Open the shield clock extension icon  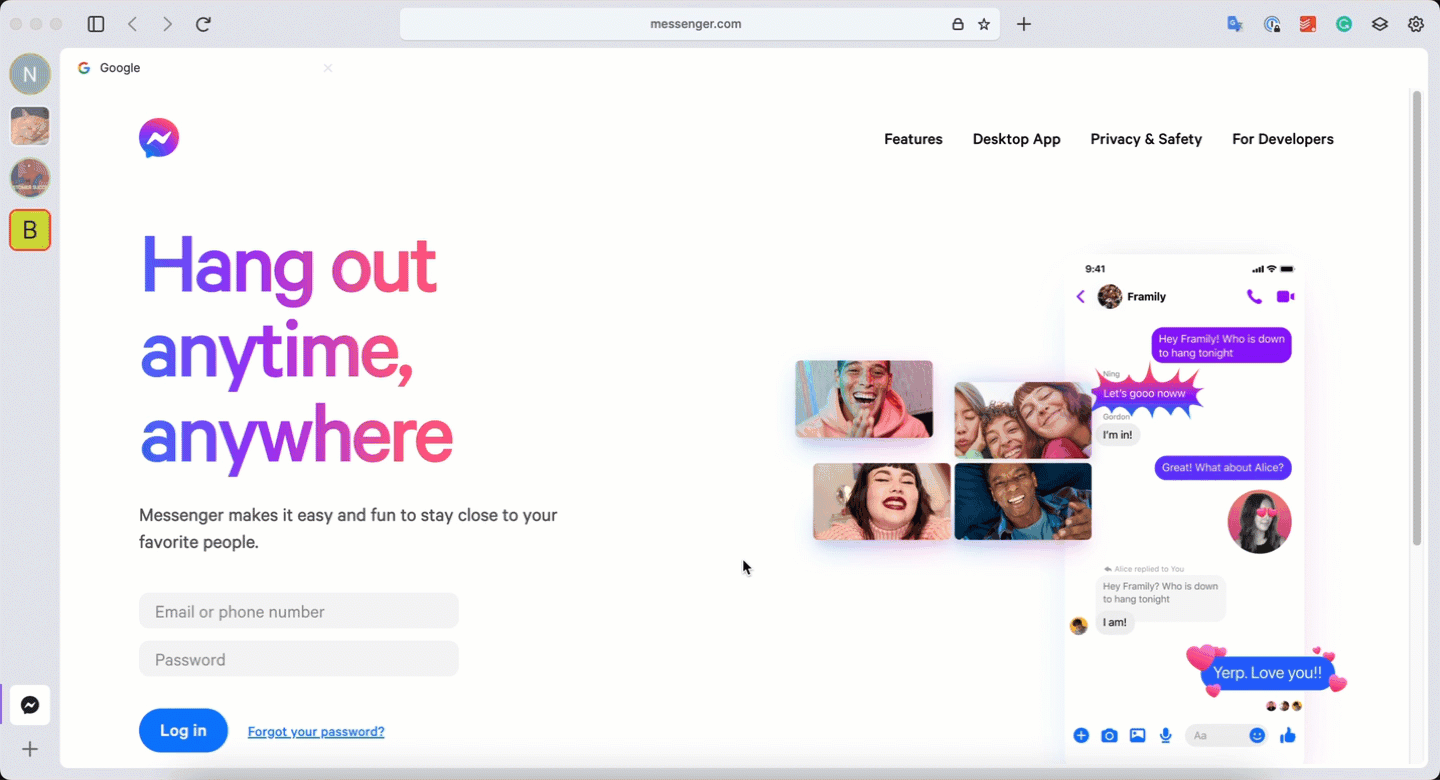[x=1272, y=24]
